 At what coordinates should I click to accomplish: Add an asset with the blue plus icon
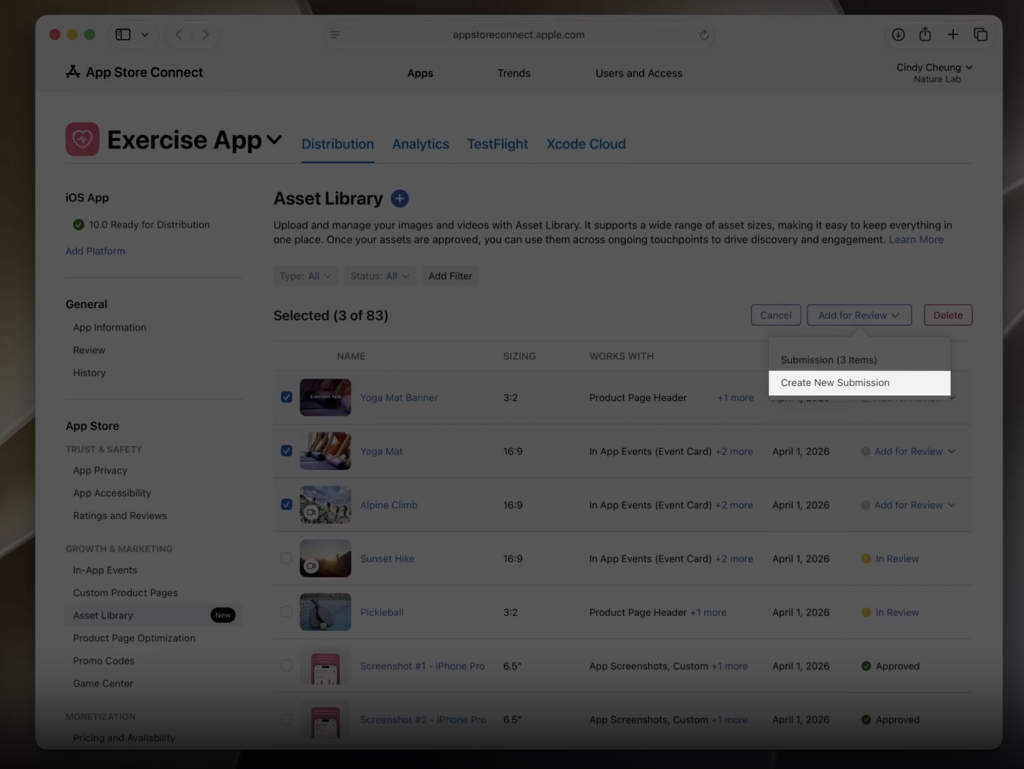tap(400, 198)
